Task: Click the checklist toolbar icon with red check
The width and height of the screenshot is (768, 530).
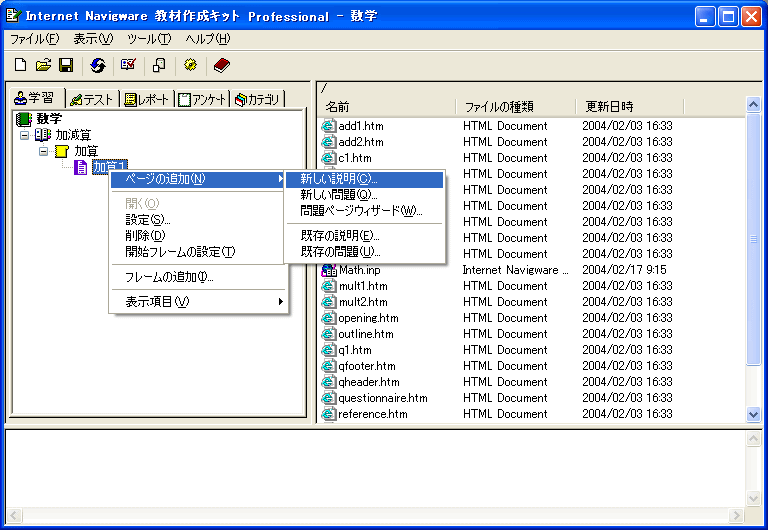Action: point(128,65)
